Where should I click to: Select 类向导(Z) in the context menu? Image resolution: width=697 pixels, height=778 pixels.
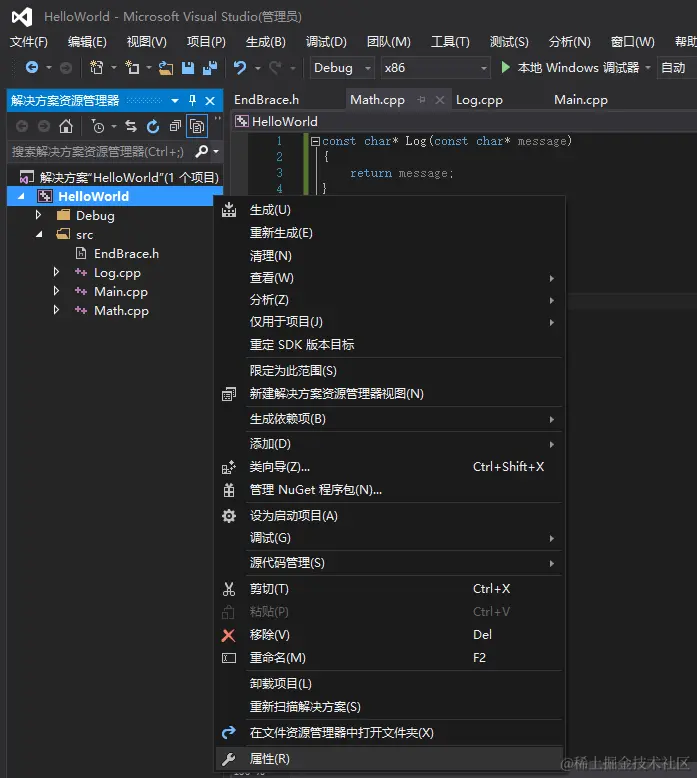[x=389, y=466]
